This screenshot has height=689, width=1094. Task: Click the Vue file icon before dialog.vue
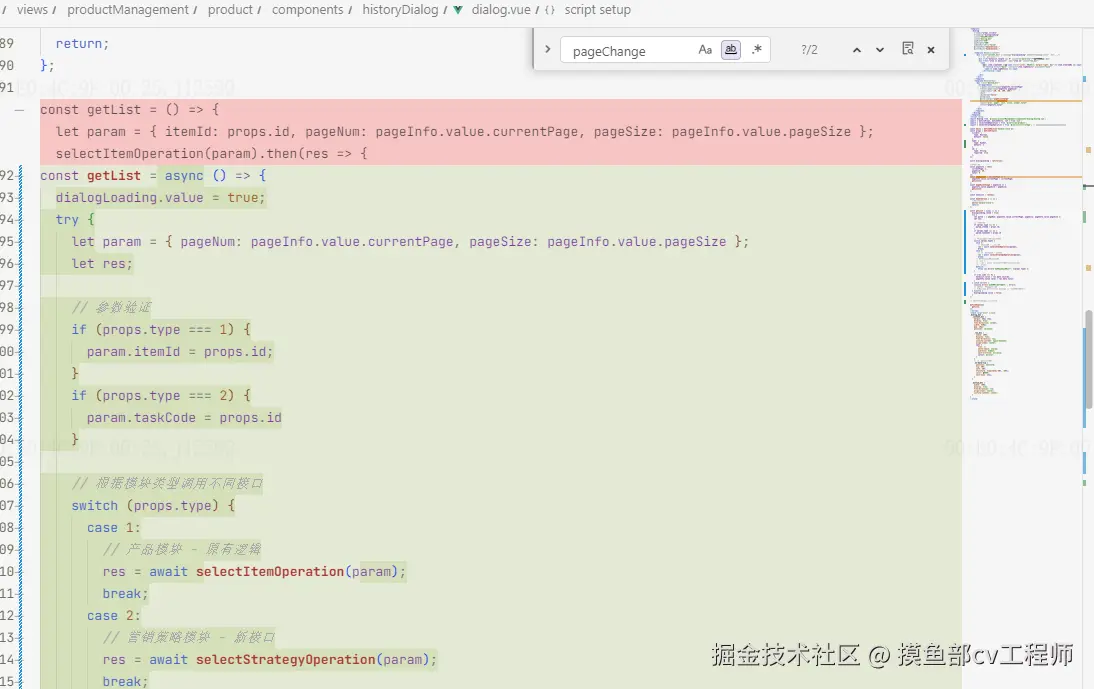point(458,10)
